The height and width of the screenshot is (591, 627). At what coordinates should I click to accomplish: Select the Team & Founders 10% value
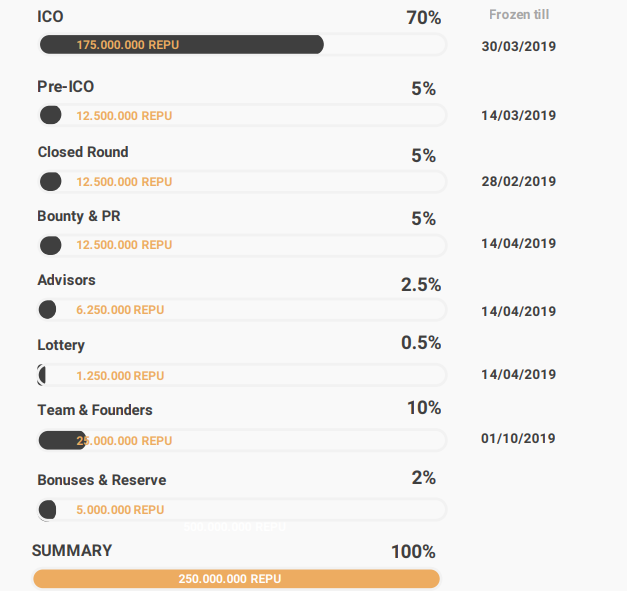tap(423, 408)
